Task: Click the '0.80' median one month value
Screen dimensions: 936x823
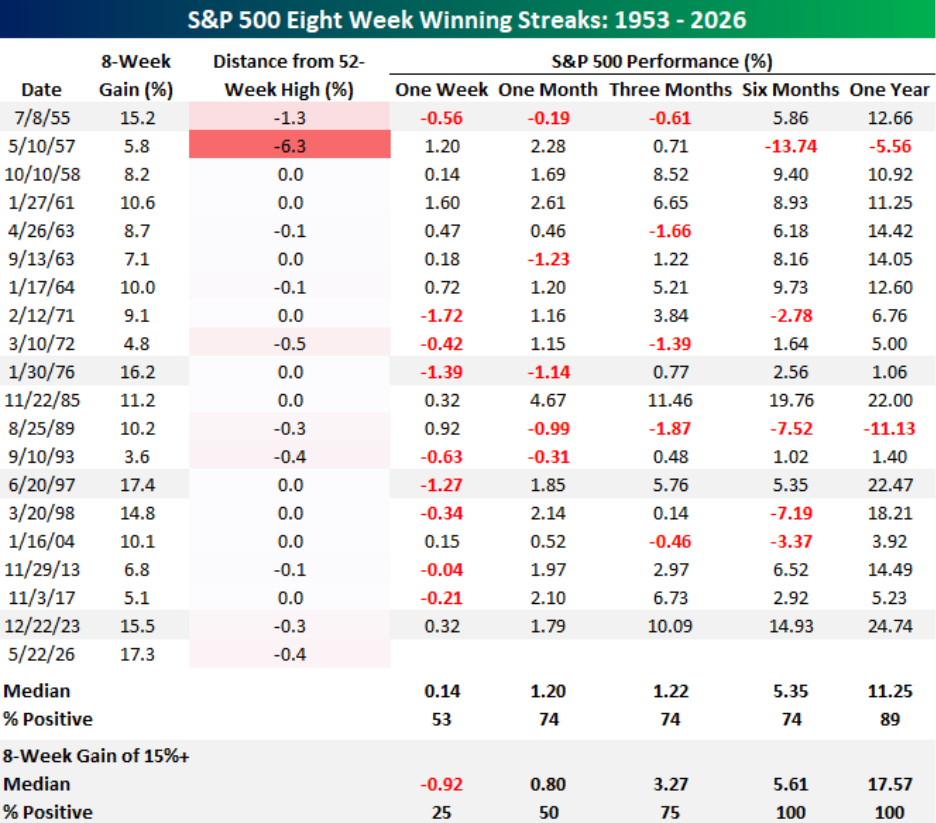Action: point(548,784)
